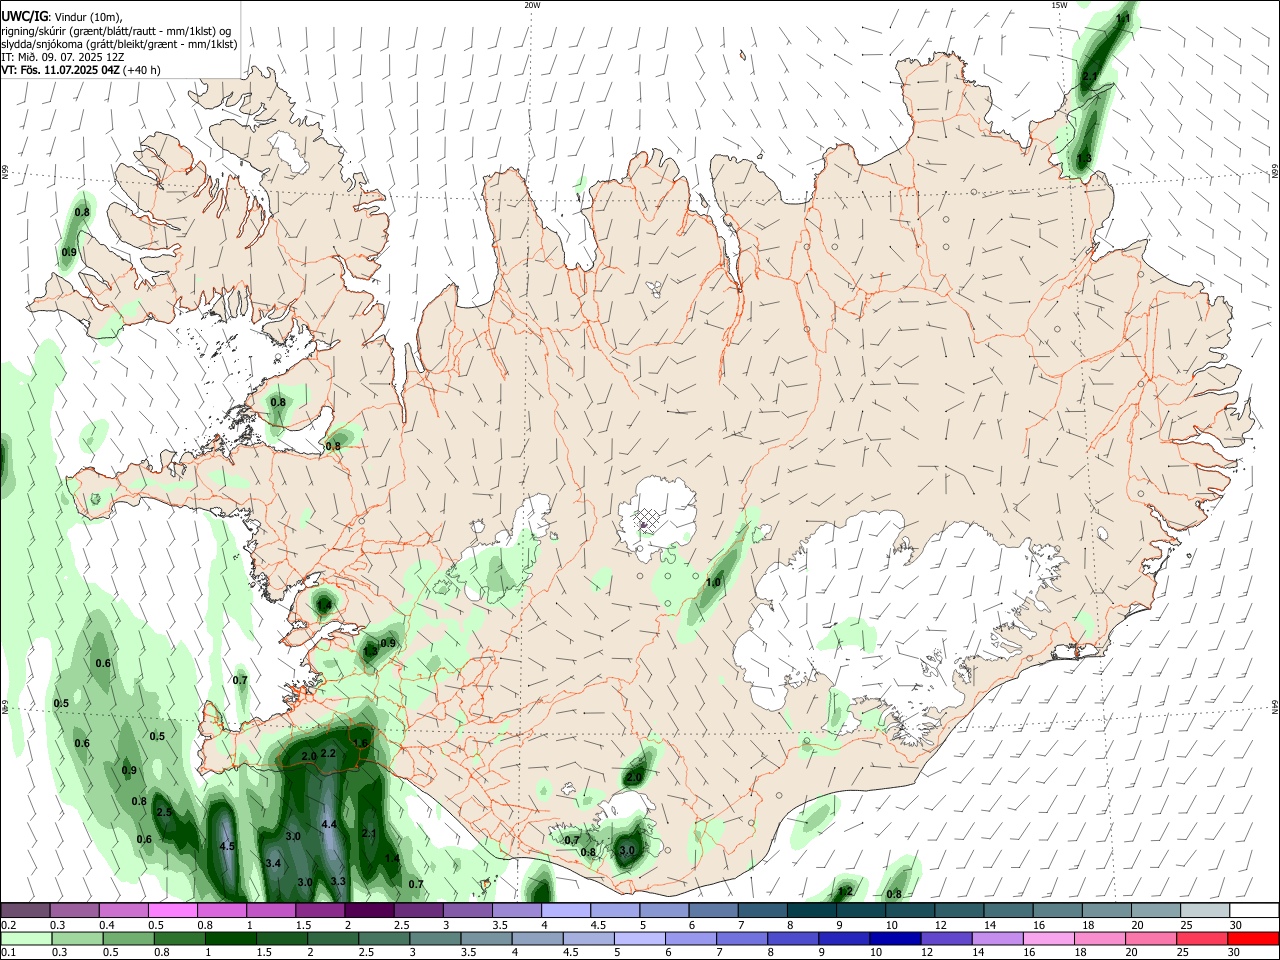
Task: Click the '0.4' label in the legend
Action: 107,925
